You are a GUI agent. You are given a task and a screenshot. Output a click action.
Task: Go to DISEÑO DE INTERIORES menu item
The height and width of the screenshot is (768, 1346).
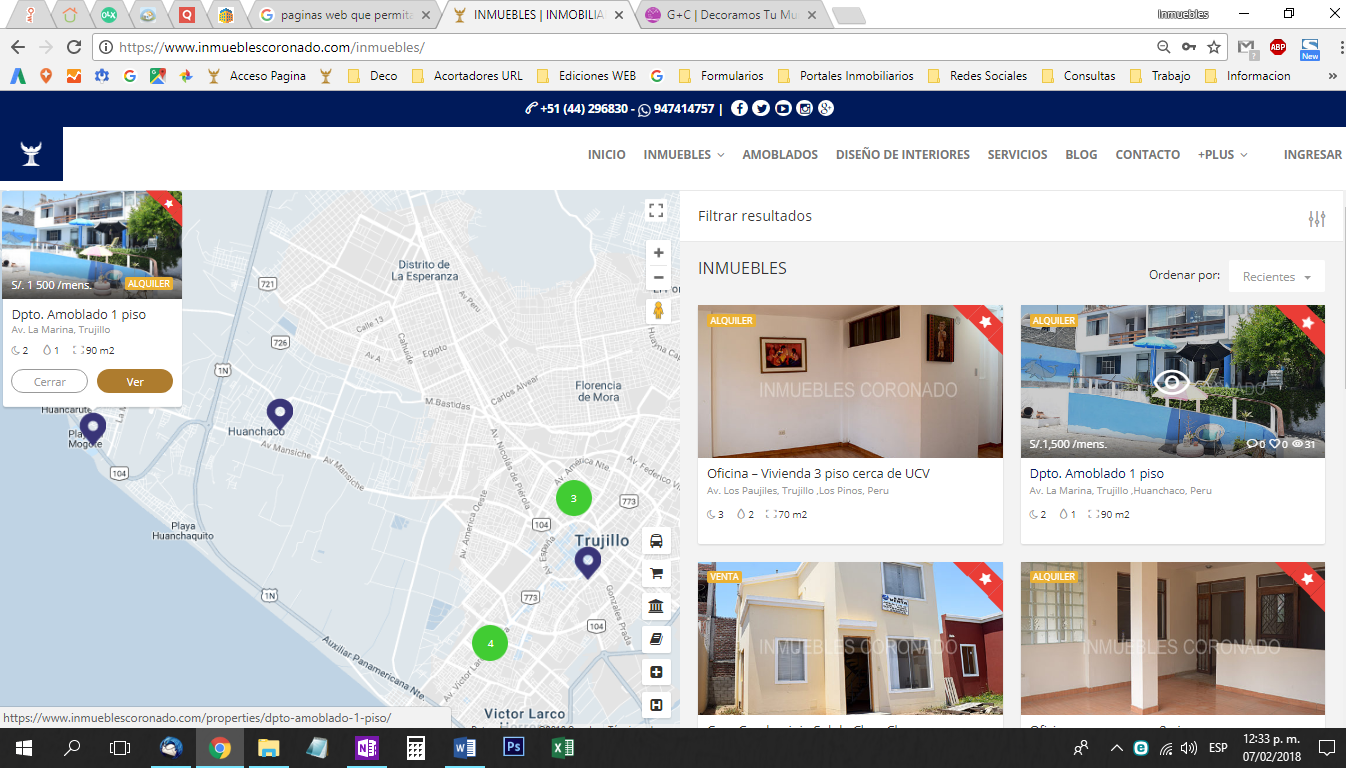pos(902,155)
